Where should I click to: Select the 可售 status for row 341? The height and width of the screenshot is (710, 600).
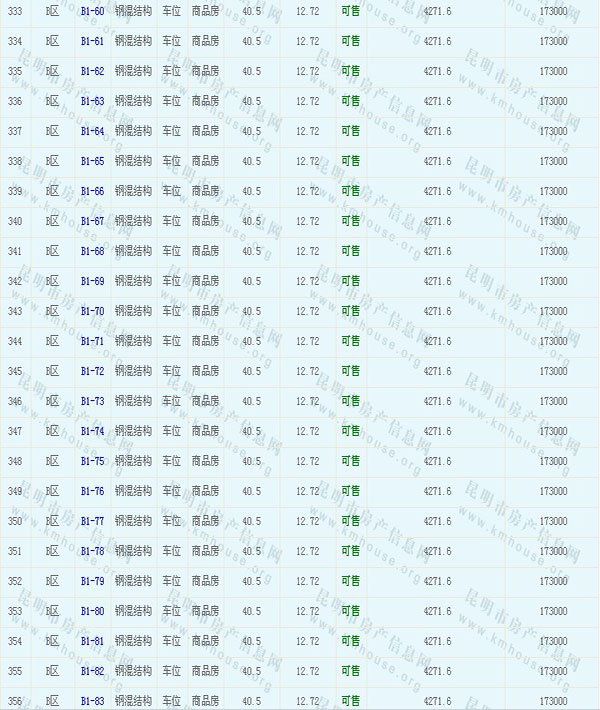[x=350, y=252]
